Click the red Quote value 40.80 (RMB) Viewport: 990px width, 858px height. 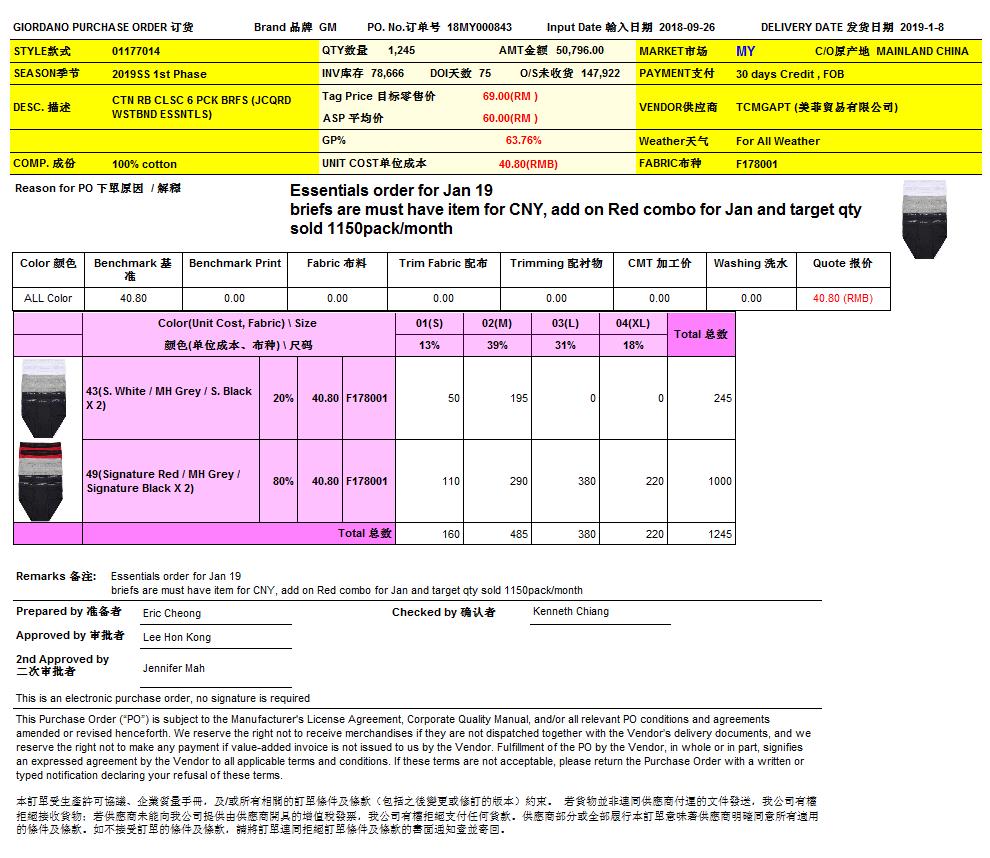point(842,298)
